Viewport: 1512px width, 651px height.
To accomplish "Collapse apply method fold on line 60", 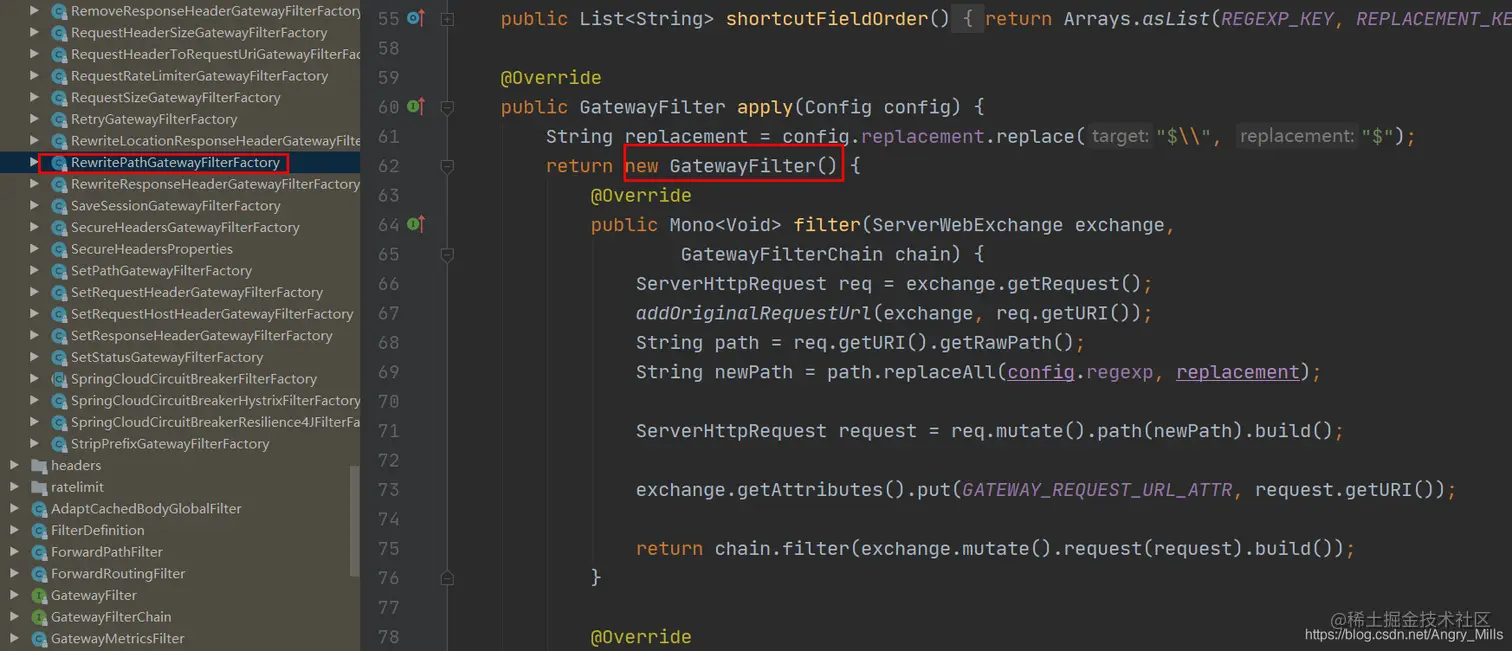I will pos(447,107).
